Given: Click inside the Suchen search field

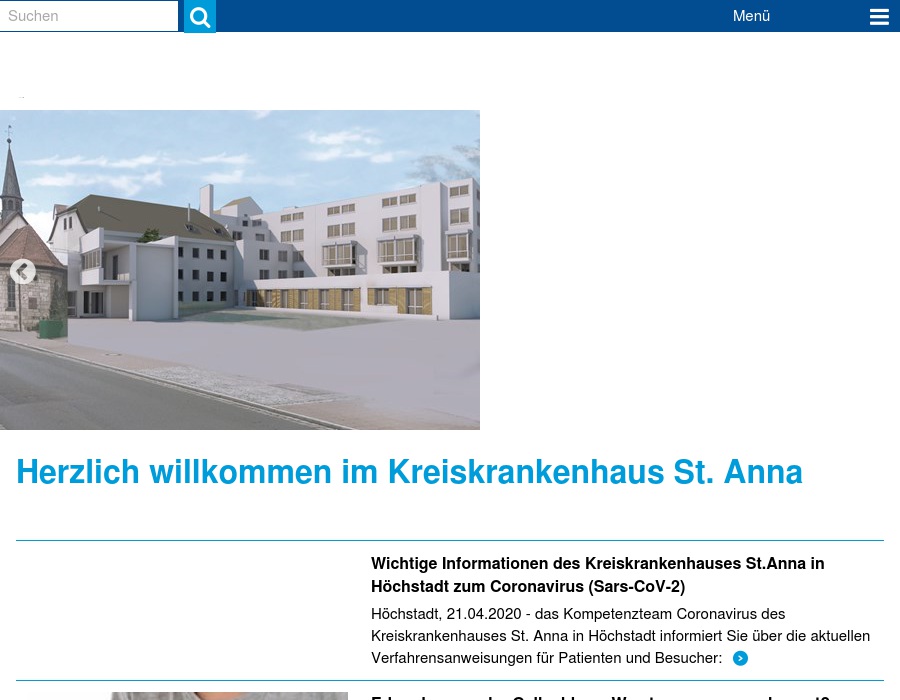Looking at the screenshot, I should (88, 16).
